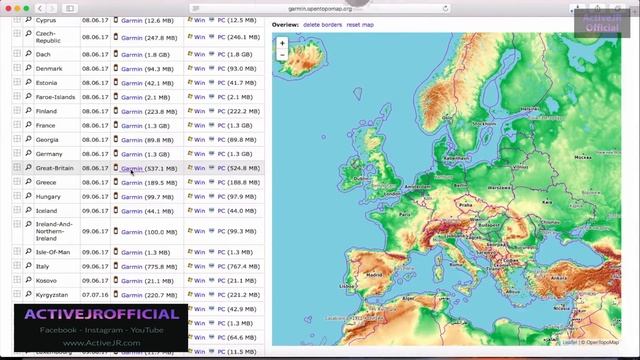Click the Kosovo country name

pyautogui.click(x=46, y=281)
